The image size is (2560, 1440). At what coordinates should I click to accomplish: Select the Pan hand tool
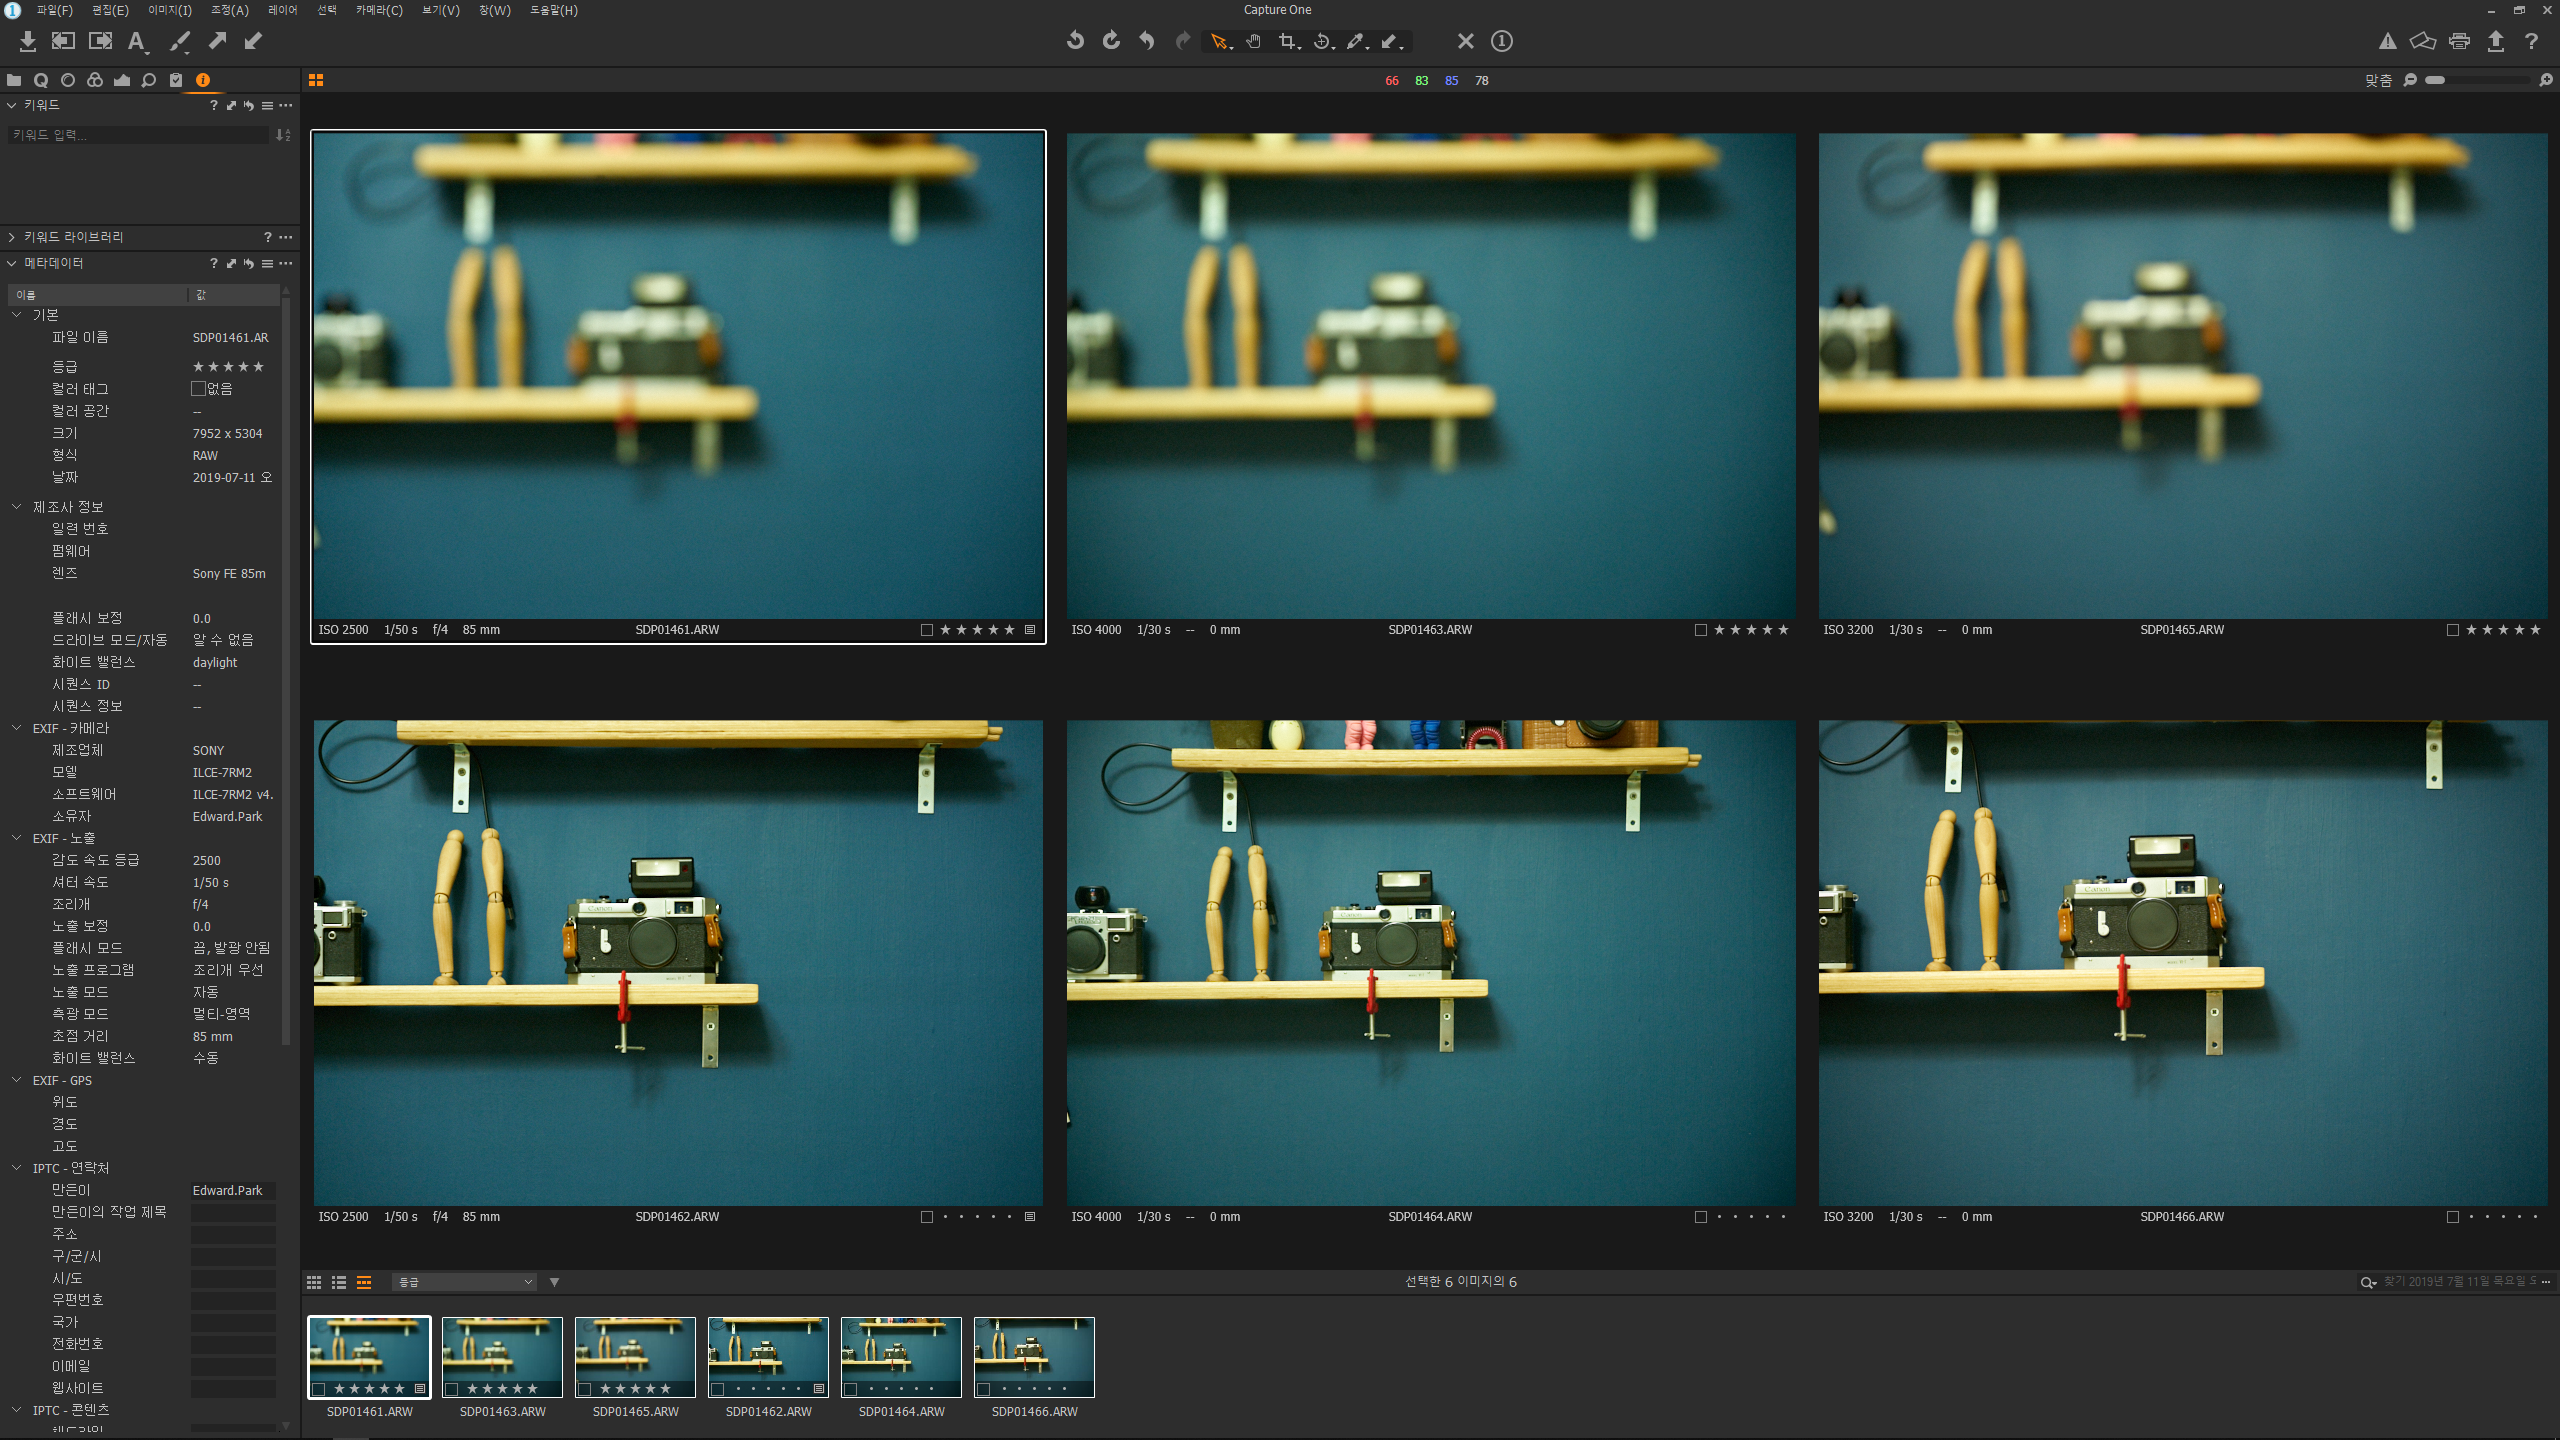point(1253,41)
